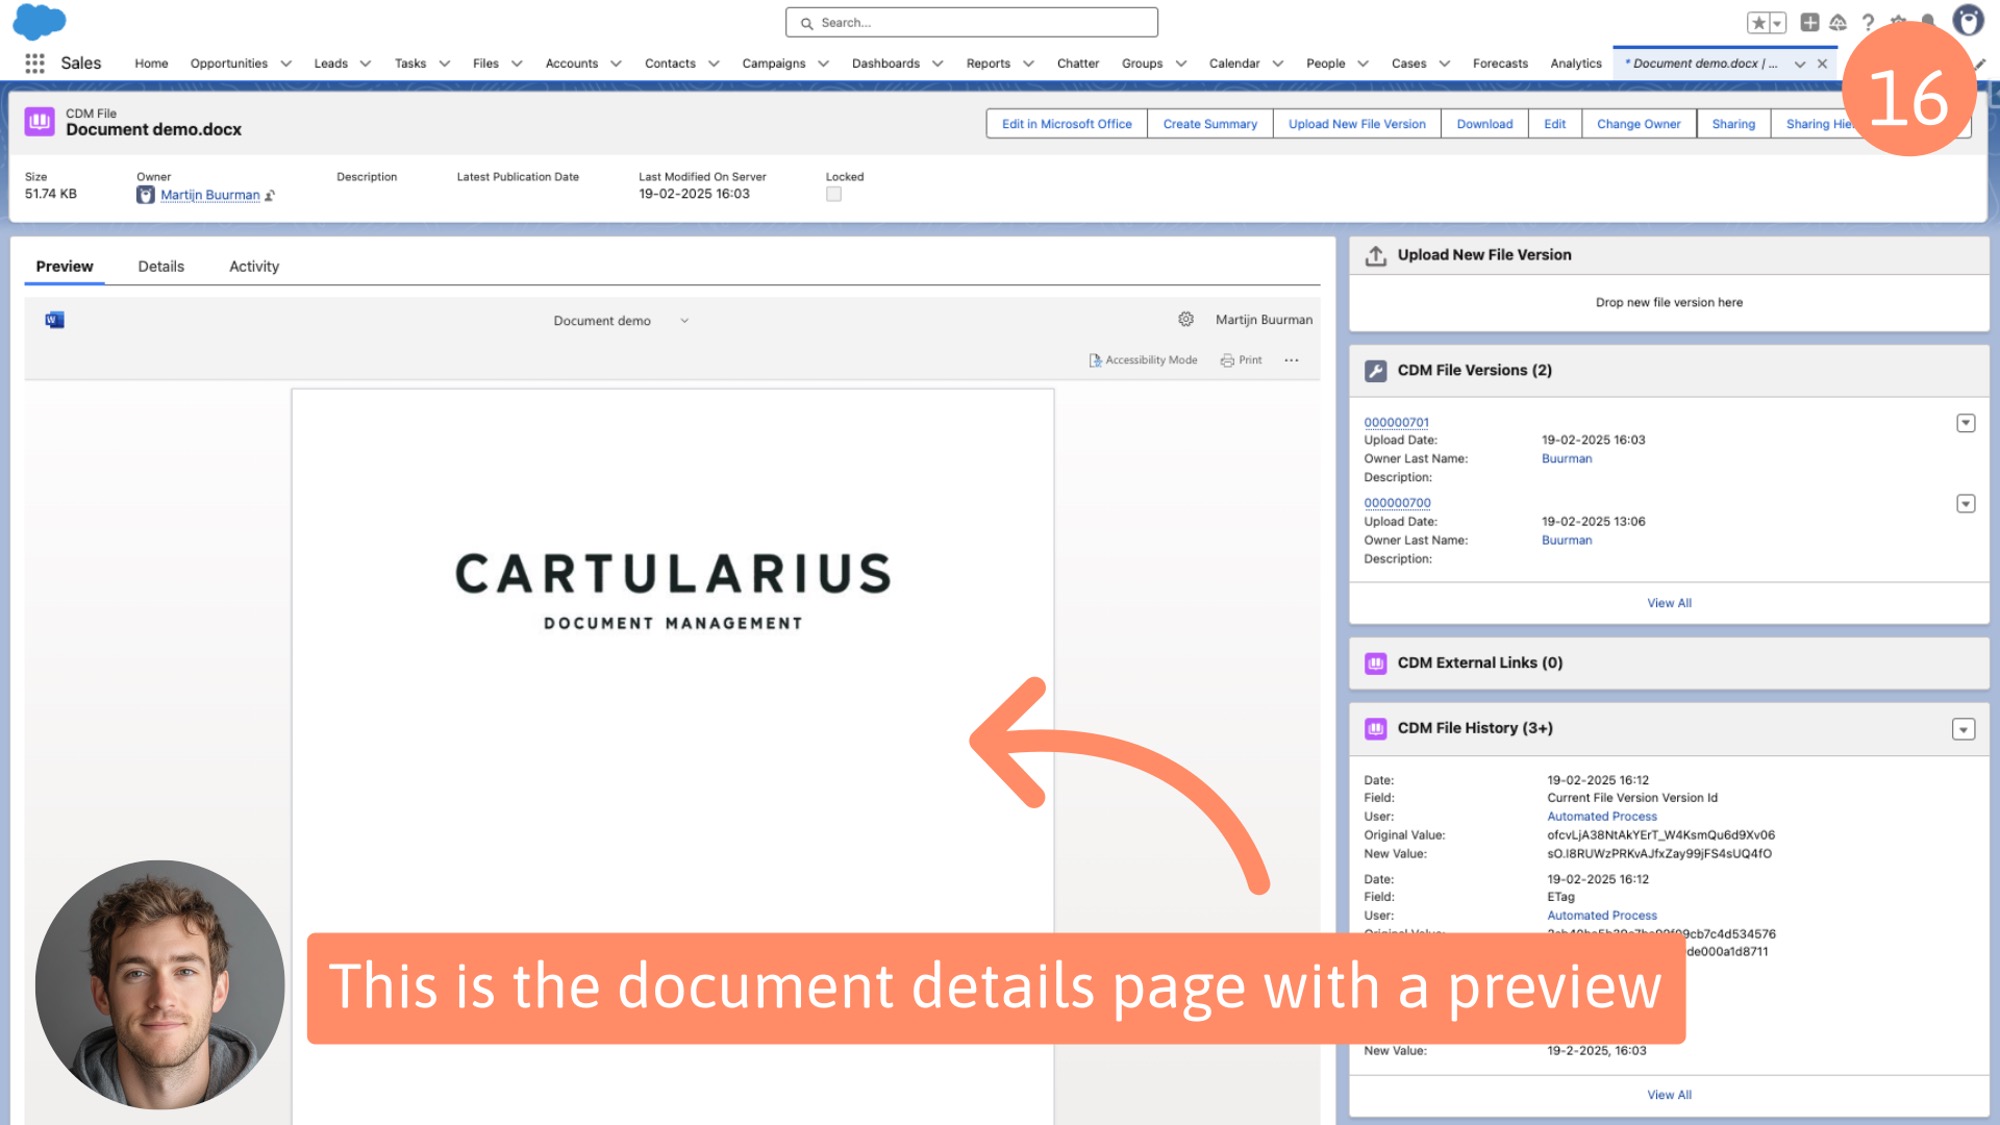Click the Trailhead guidance icon in header

pyautogui.click(x=1838, y=22)
